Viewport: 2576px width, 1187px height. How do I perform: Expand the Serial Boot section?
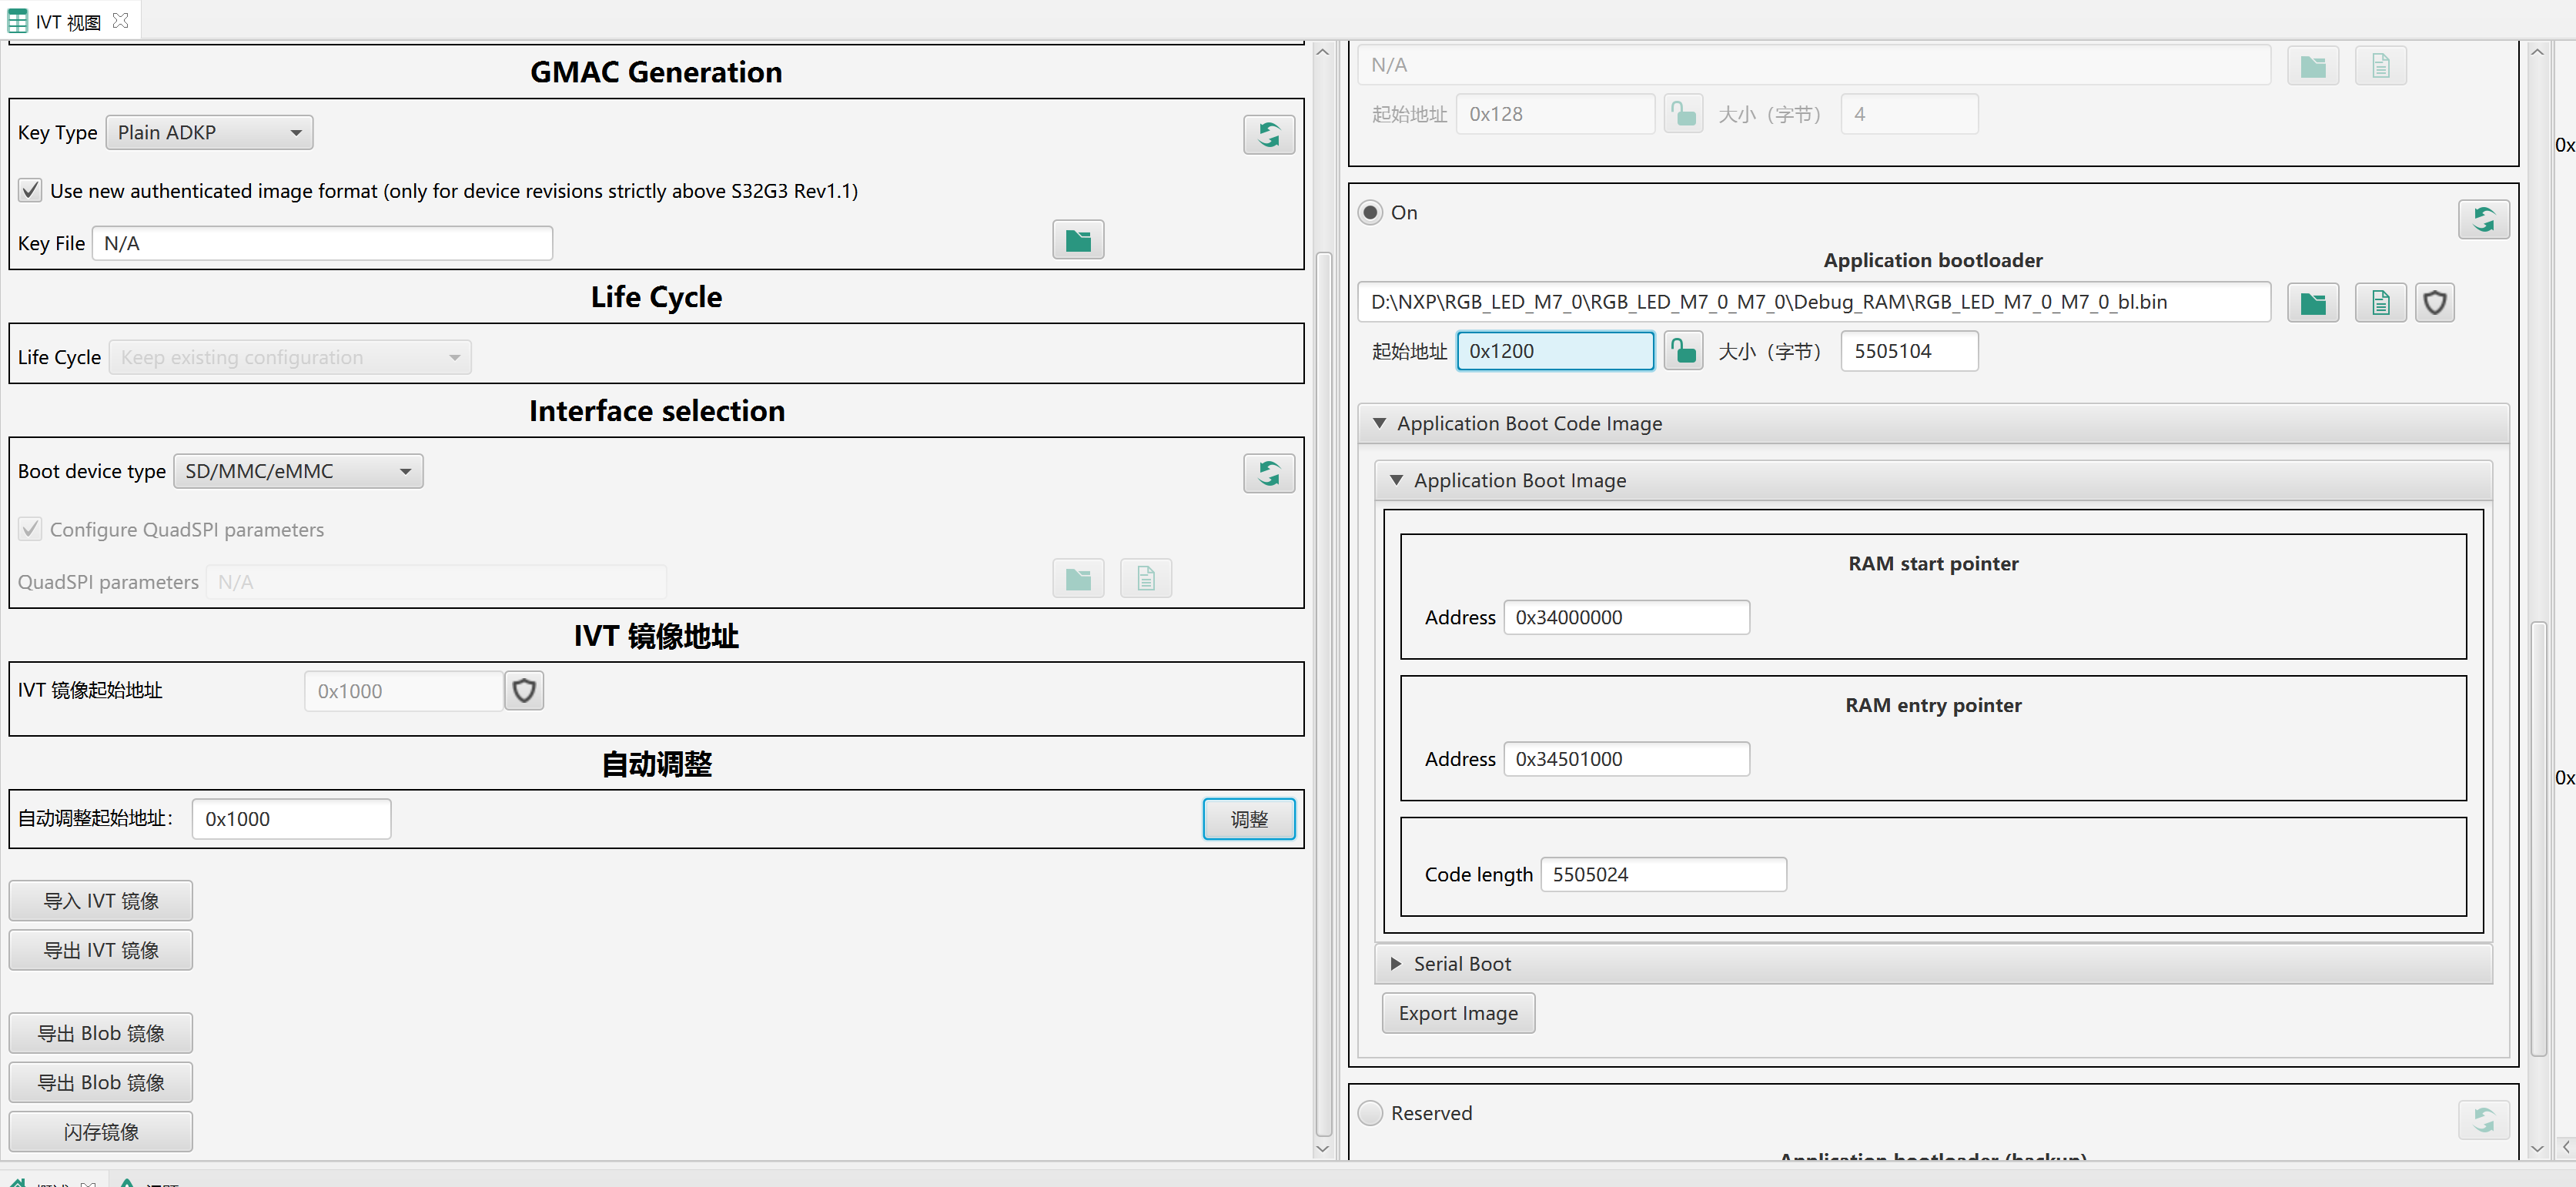point(1396,963)
